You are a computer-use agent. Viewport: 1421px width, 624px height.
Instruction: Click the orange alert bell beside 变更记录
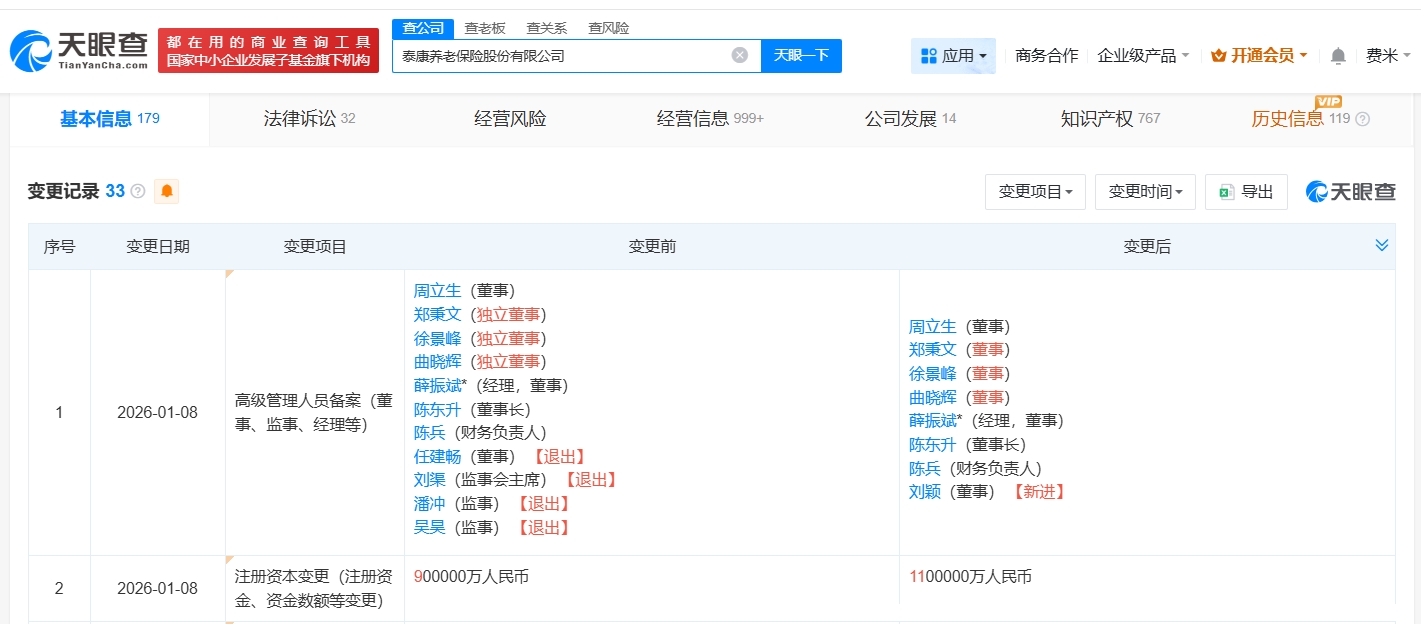point(166,191)
